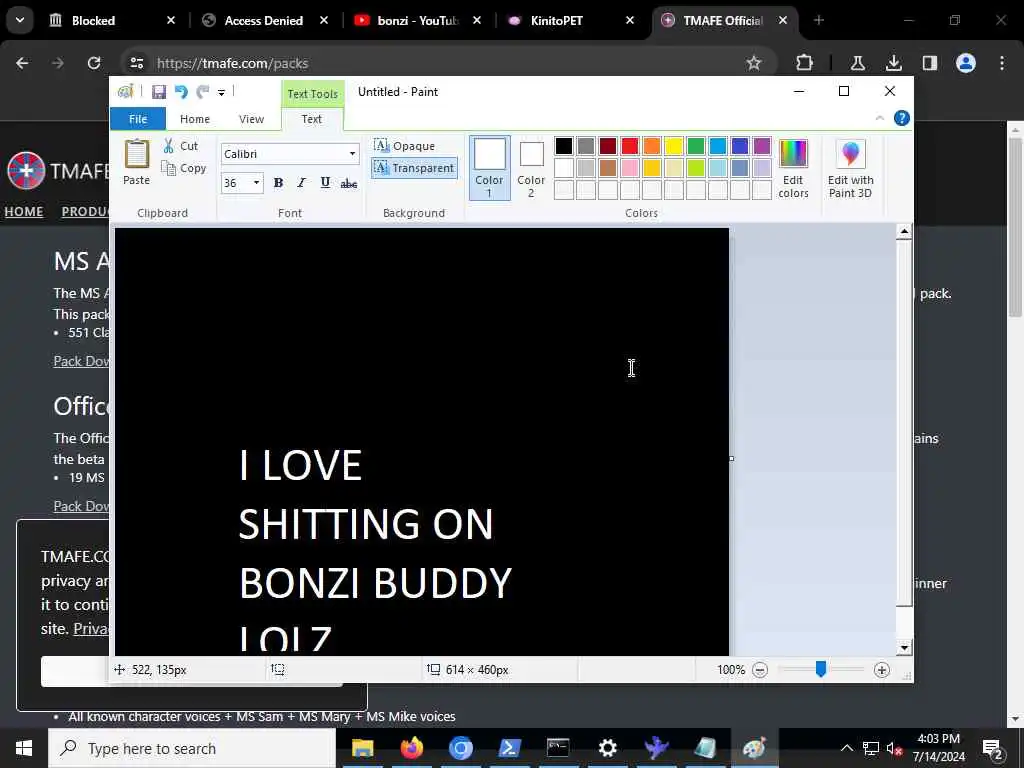
Task: Click the Paint zoom slider handle
Action: click(x=821, y=669)
